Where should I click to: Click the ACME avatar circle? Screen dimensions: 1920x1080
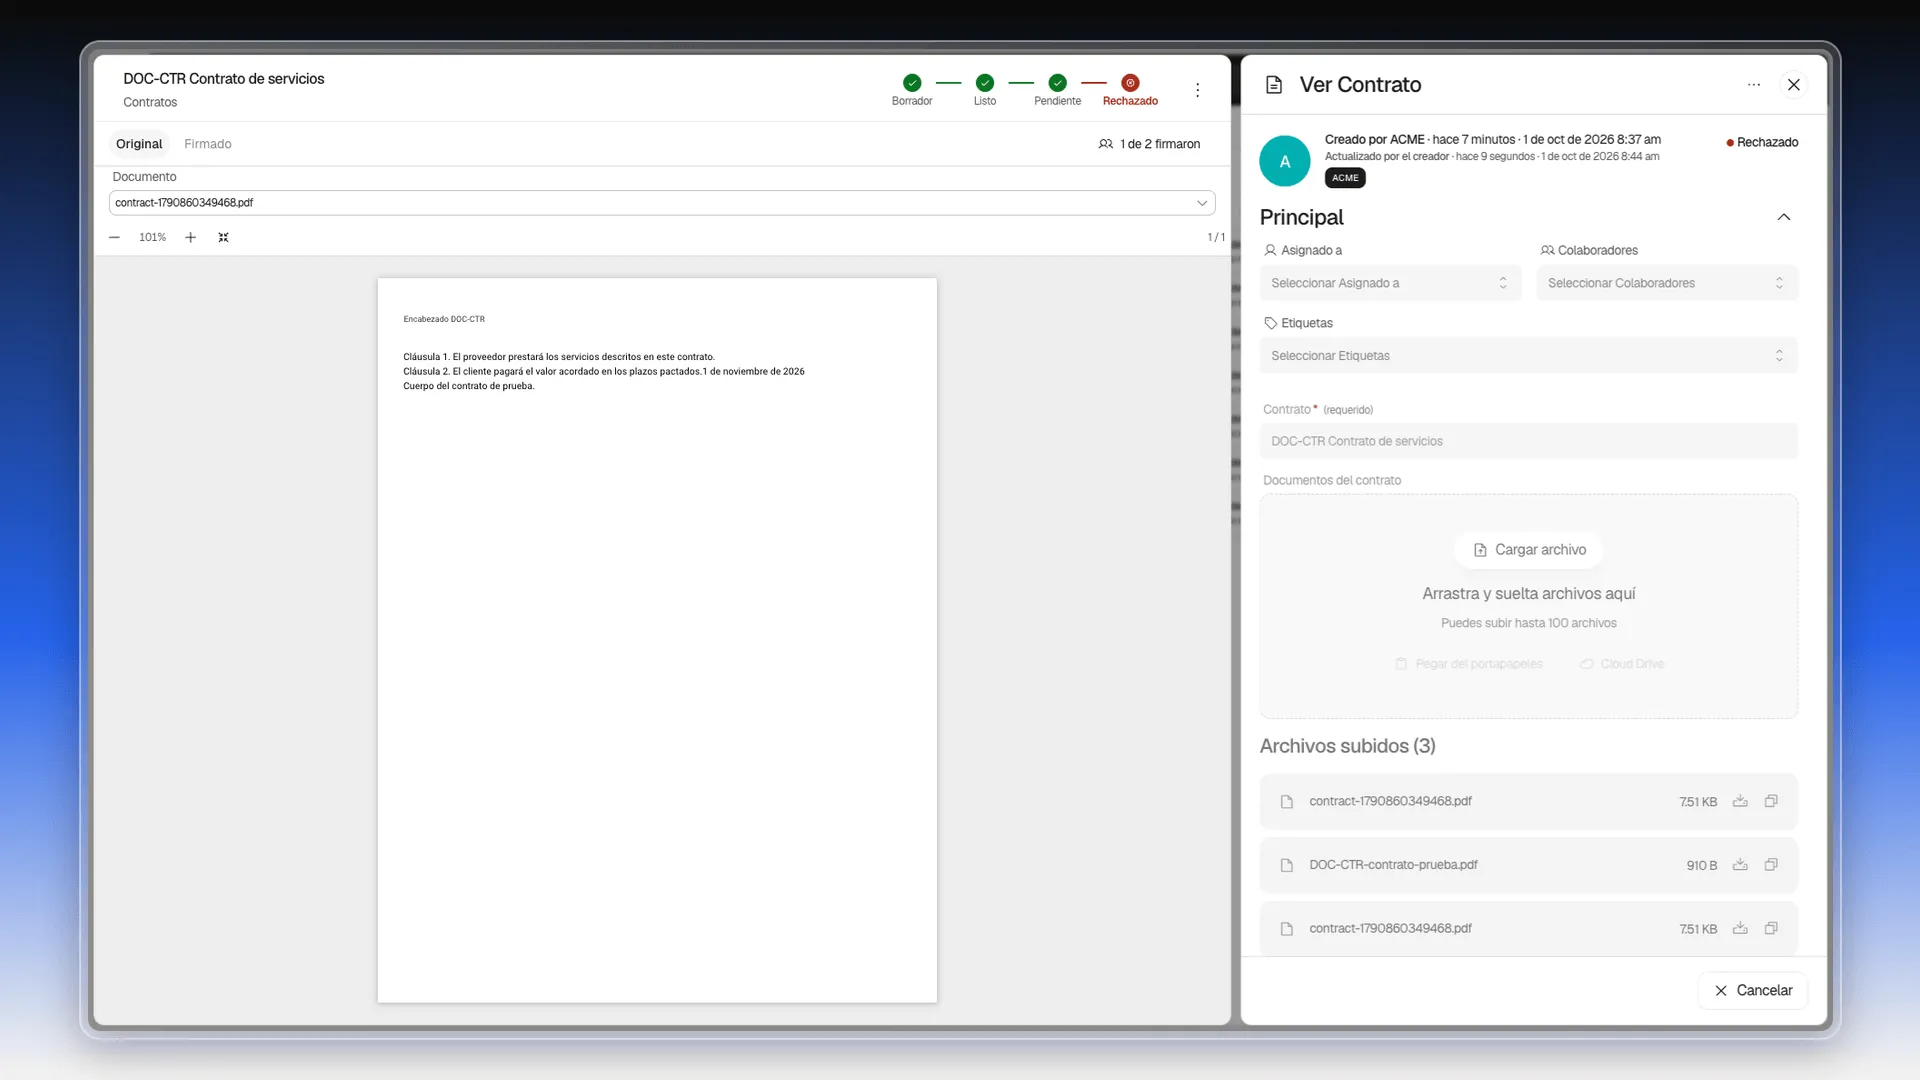tap(1285, 161)
